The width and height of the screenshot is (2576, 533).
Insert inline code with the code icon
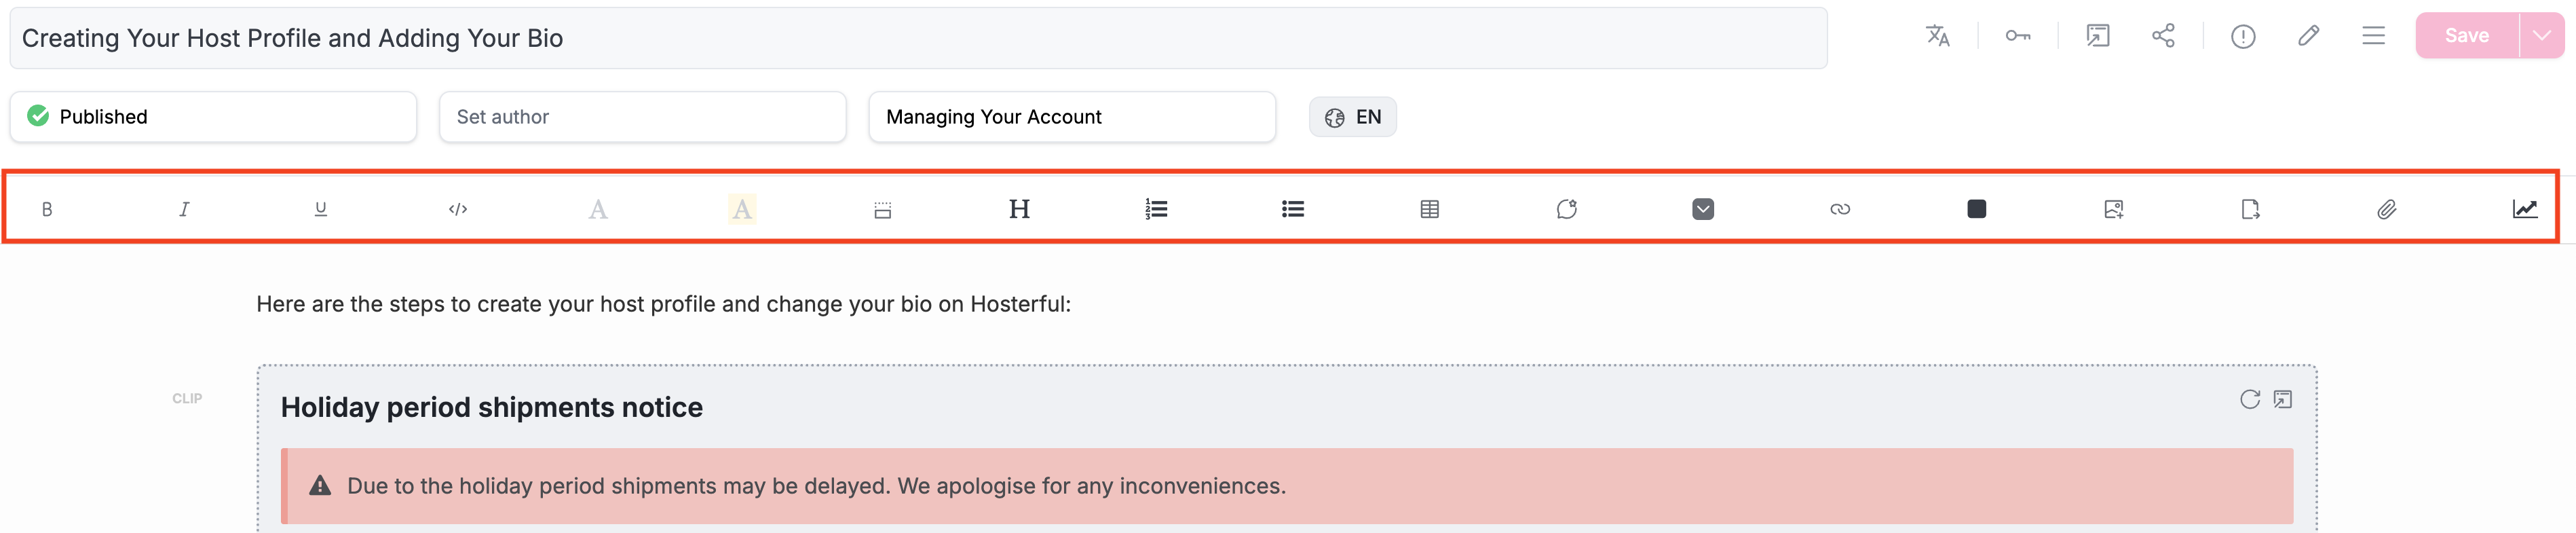(458, 209)
